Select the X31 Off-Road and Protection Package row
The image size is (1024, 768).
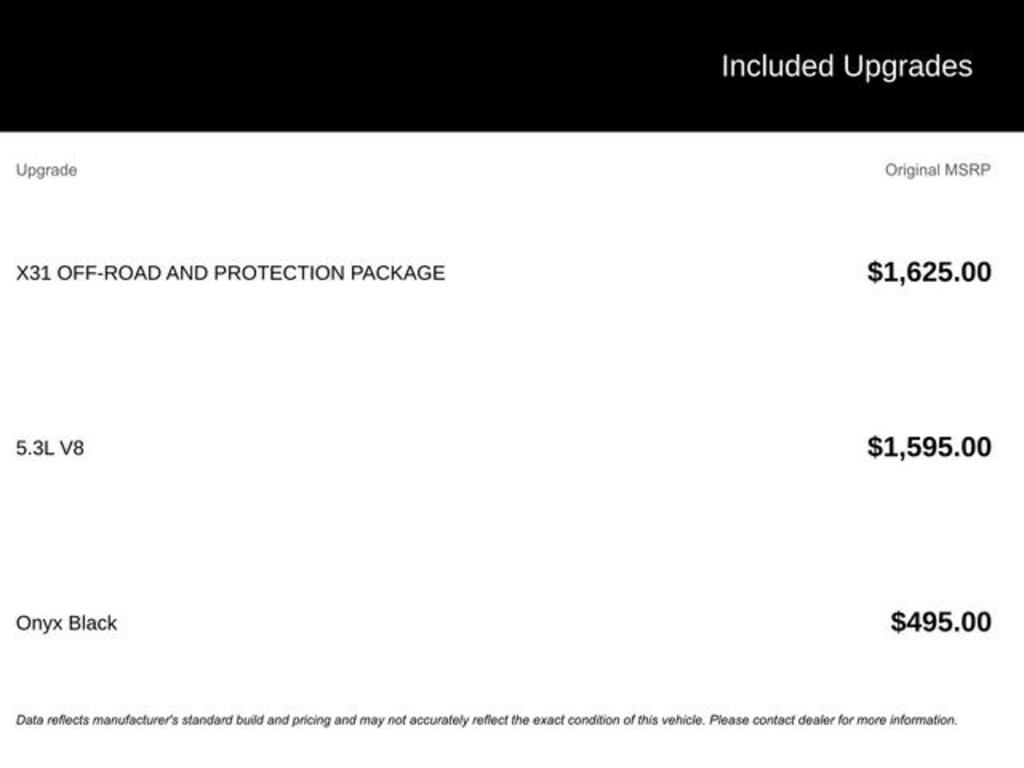coord(230,273)
